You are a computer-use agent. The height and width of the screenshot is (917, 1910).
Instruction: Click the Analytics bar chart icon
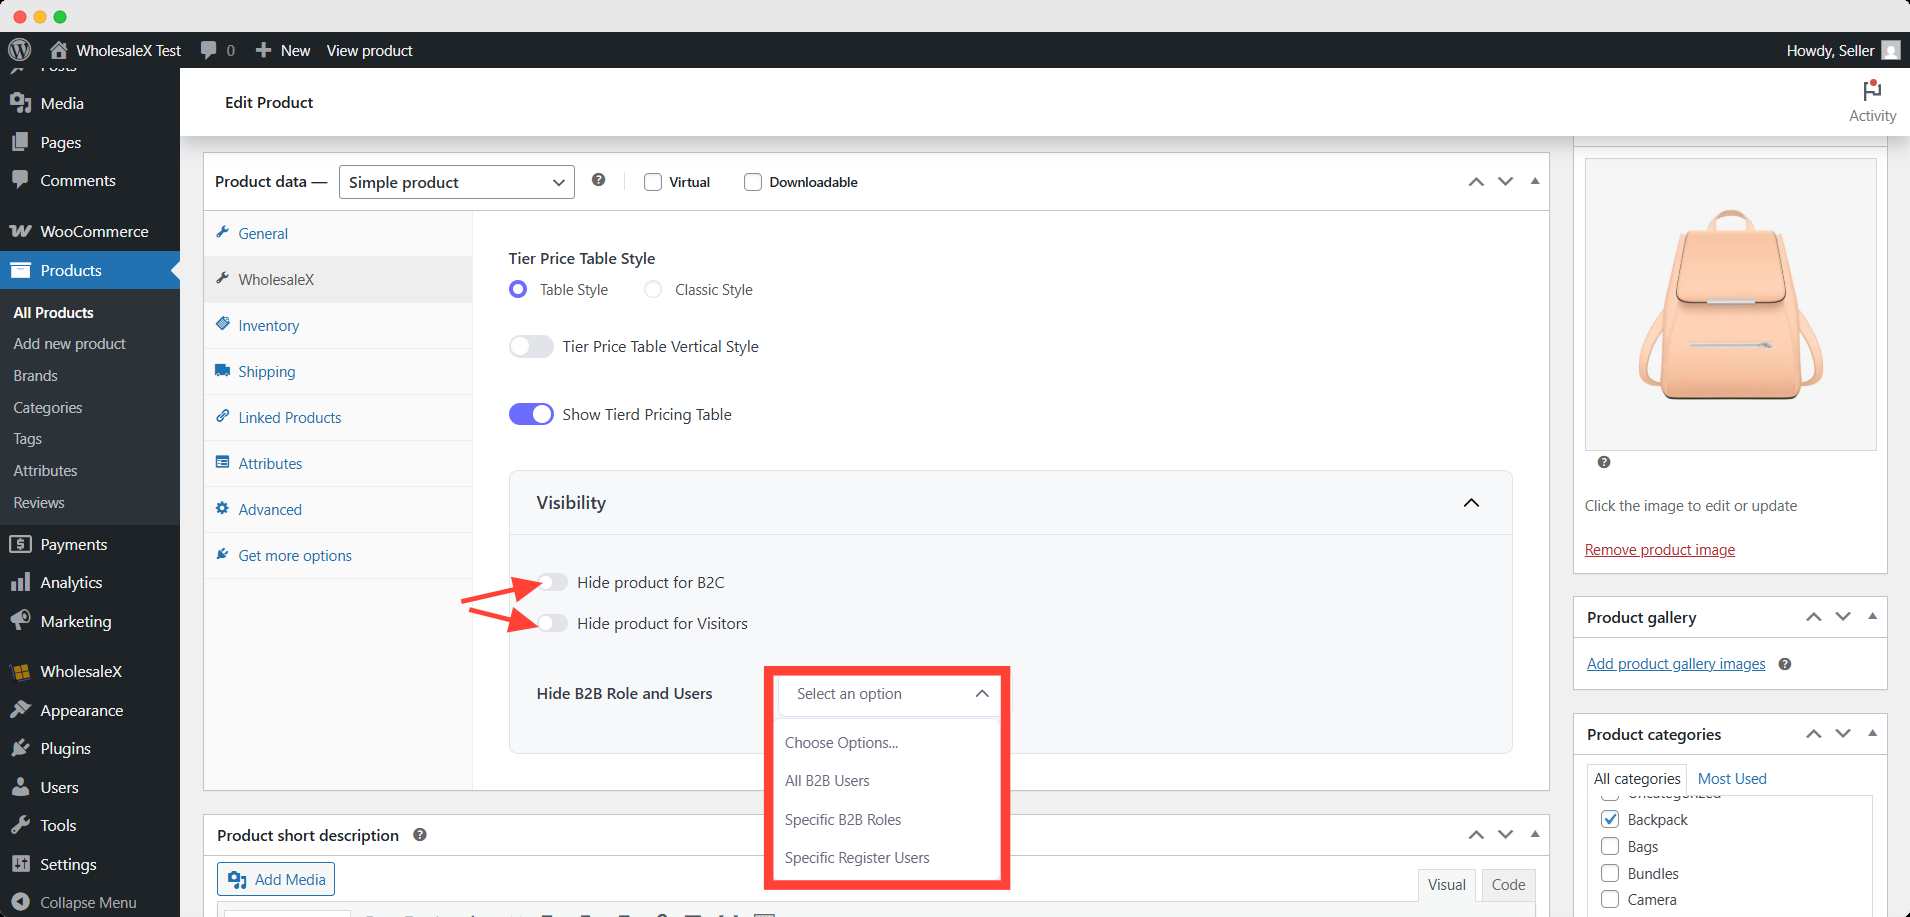(20, 582)
